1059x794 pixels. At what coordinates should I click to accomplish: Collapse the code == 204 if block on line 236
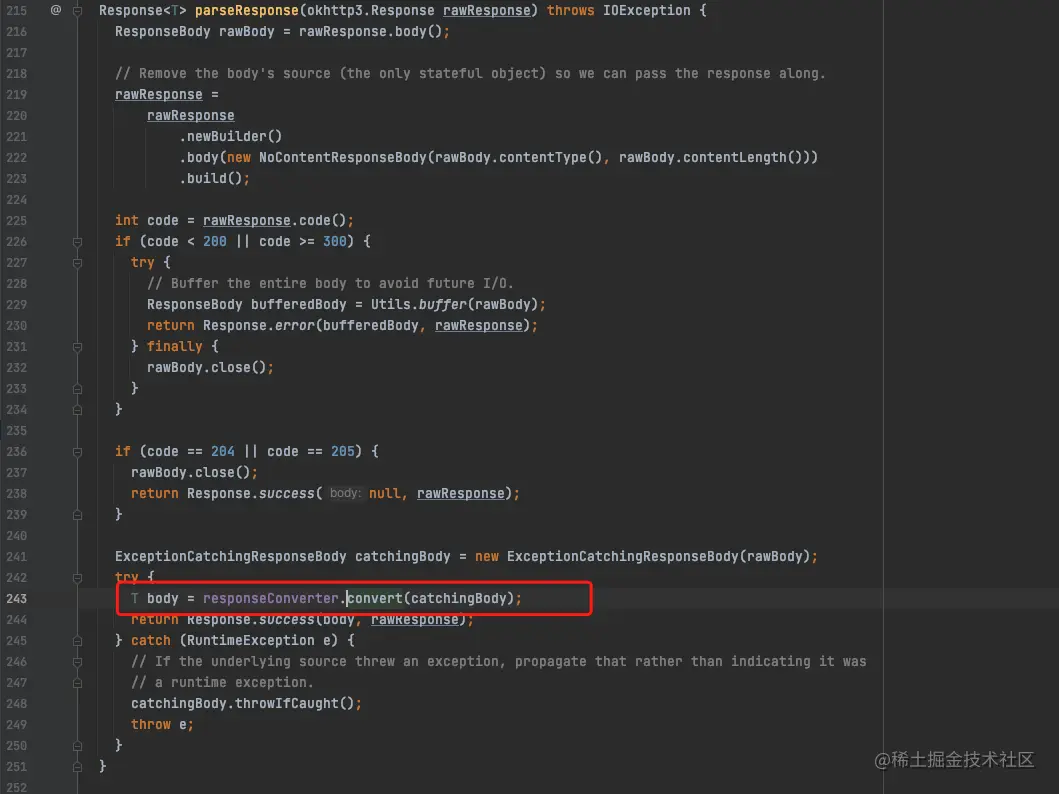(x=78, y=452)
